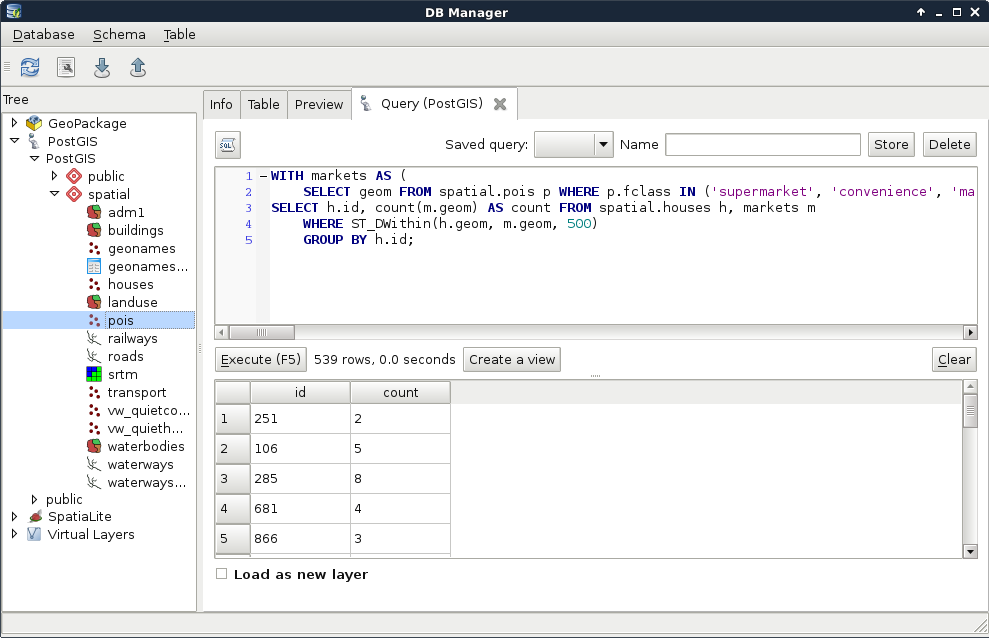
Task: Close the Query (PostGIS) tab
Action: click(500, 104)
